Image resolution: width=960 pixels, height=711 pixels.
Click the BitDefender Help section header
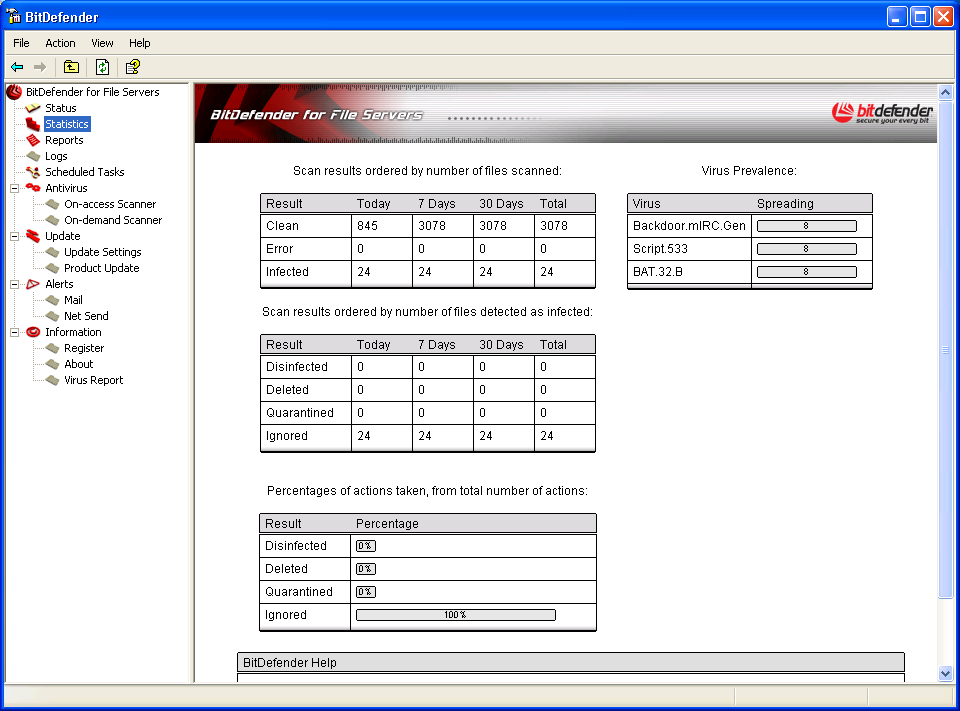[571, 663]
